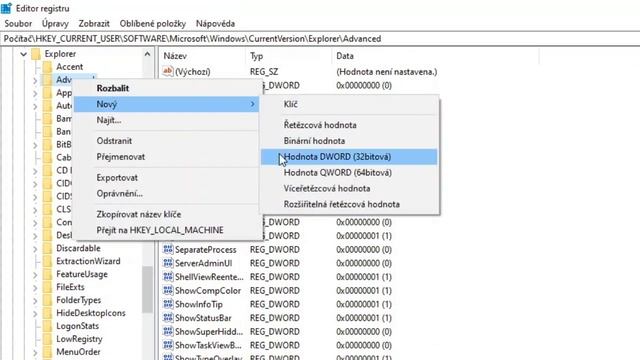The width and height of the screenshot is (640, 360).
Task: Click the FeatureUsage folder icon
Action: coord(47,274)
